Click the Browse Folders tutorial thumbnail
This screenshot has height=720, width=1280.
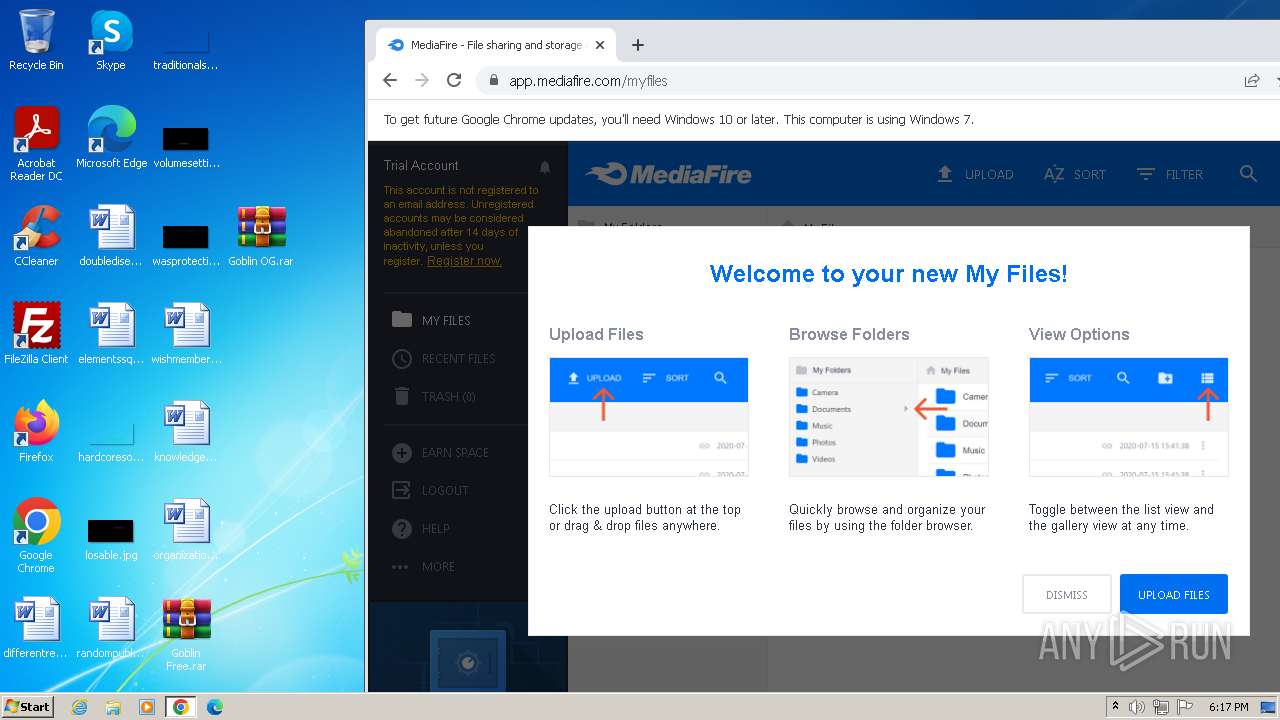point(888,417)
